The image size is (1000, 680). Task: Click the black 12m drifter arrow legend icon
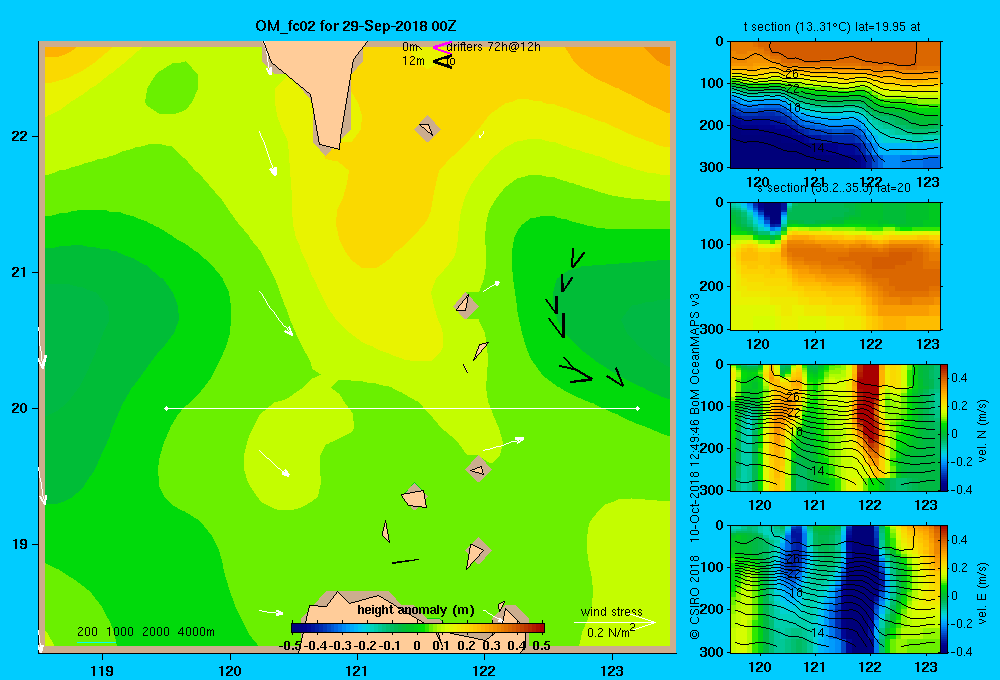click(x=443, y=61)
